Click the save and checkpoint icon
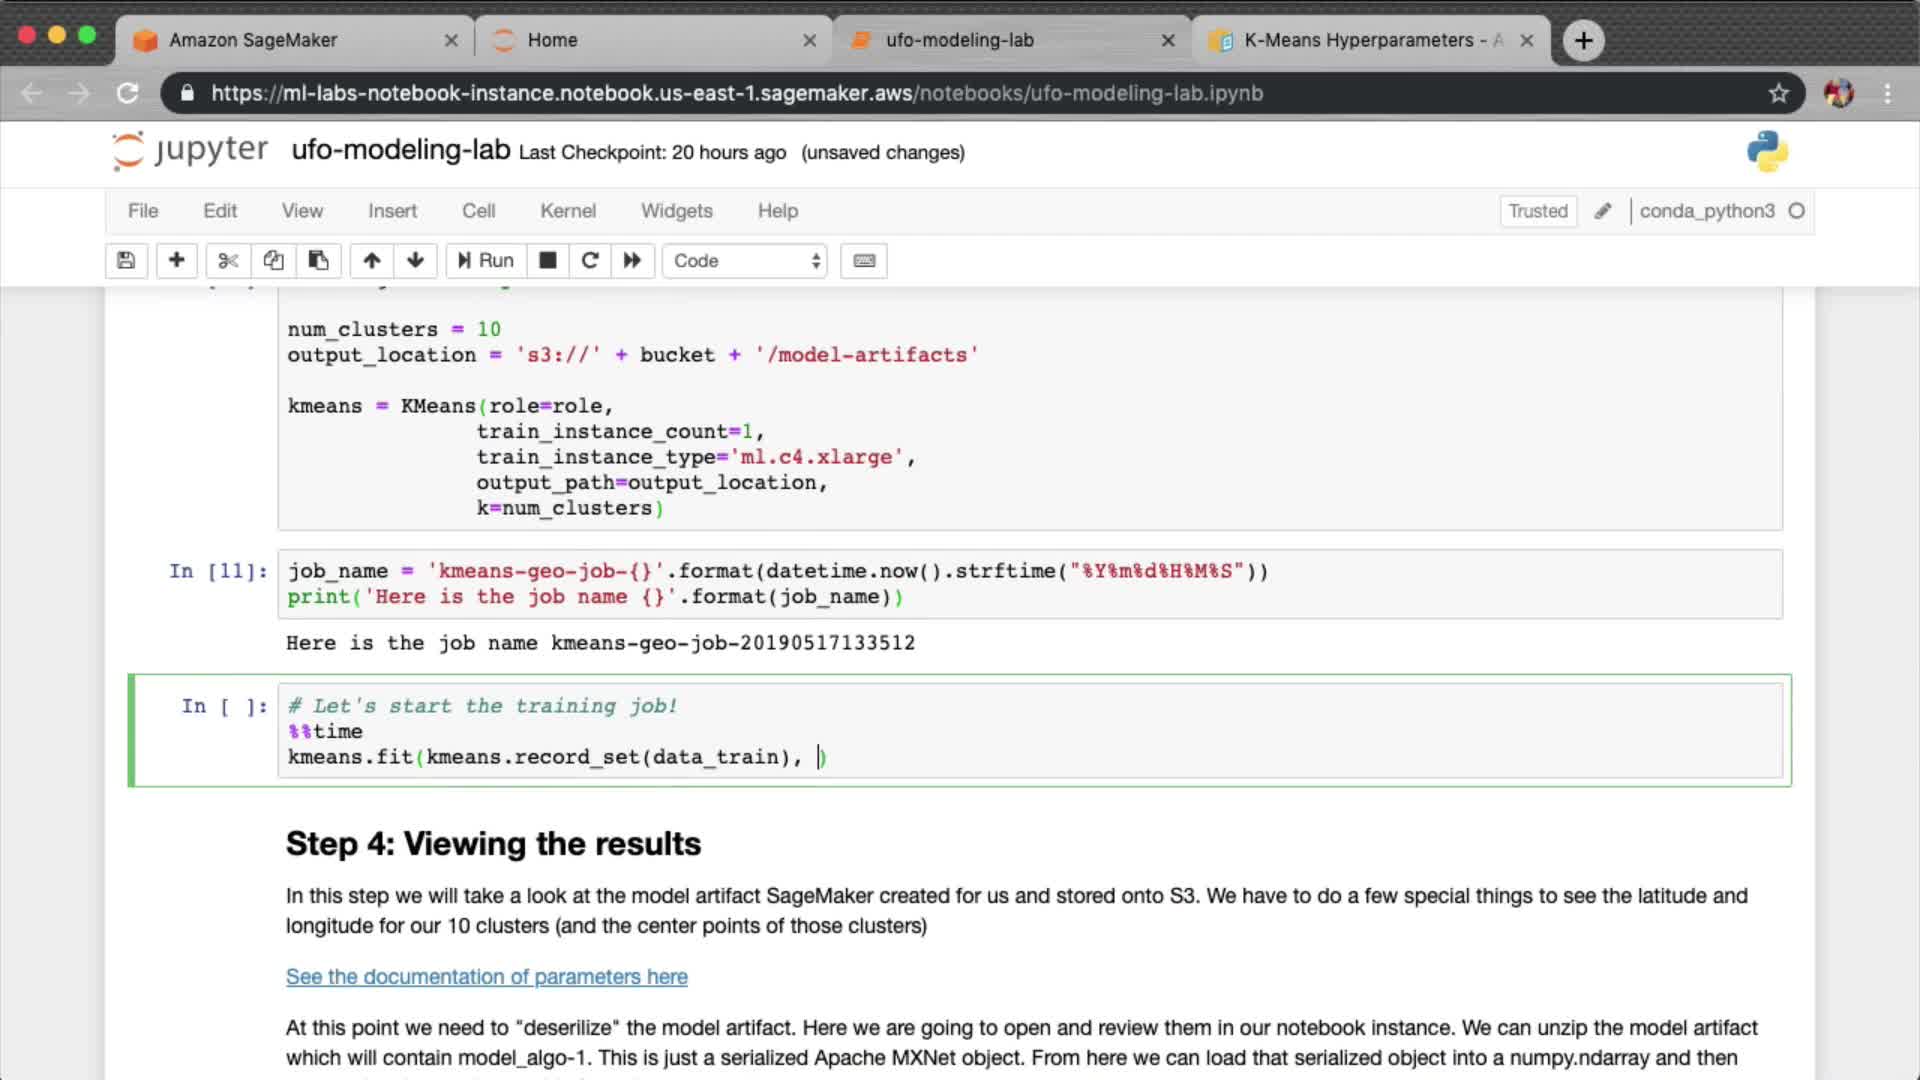 [126, 261]
